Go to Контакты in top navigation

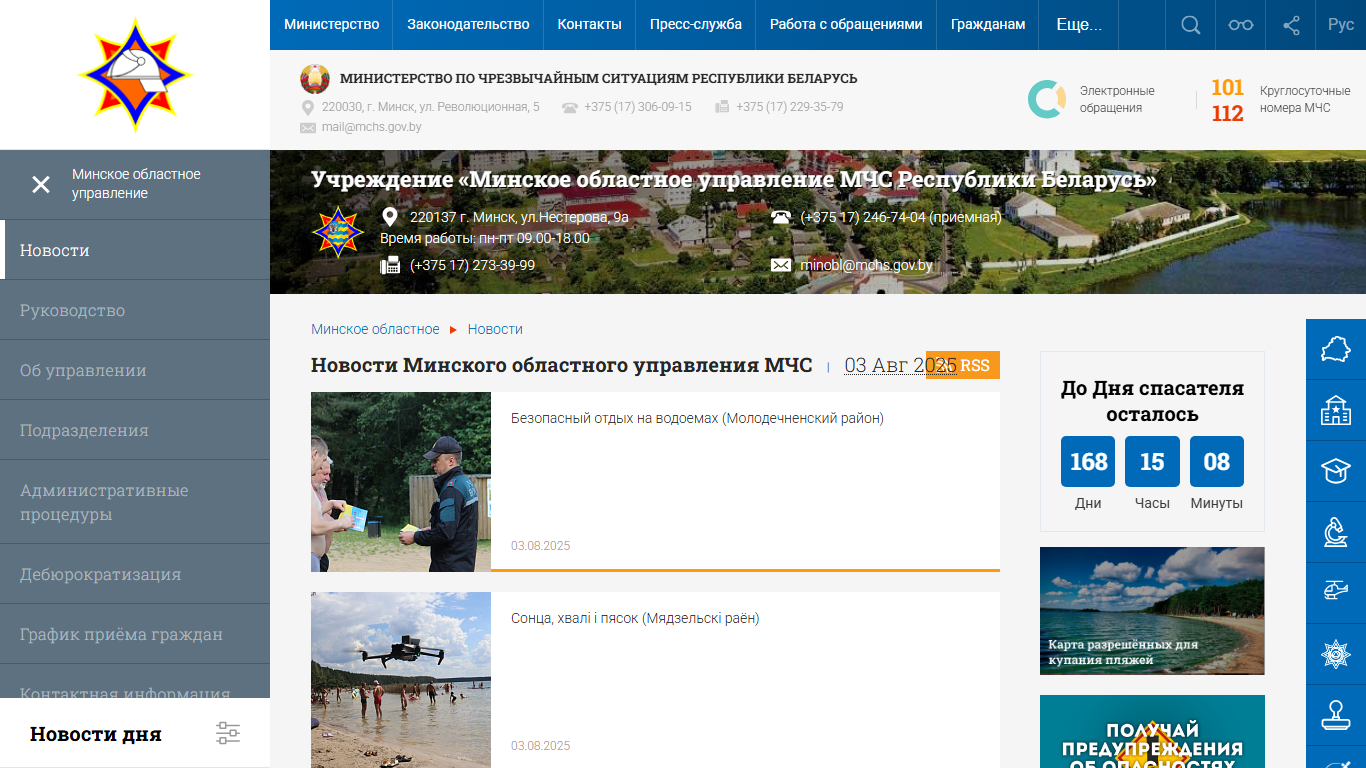tap(590, 25)
